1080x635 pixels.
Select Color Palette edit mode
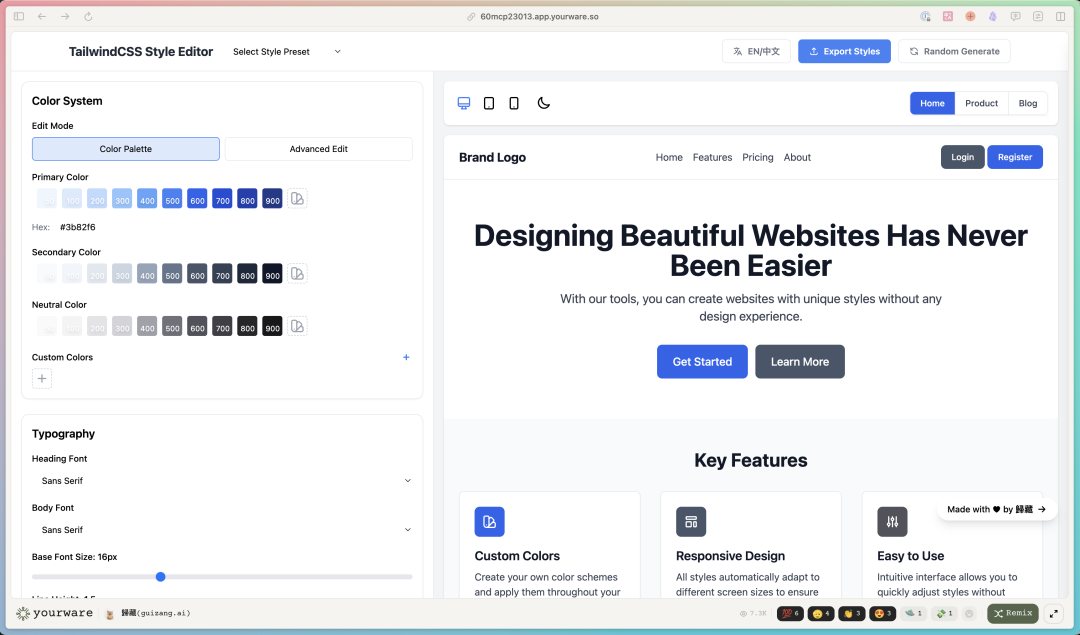coord(126,149)
